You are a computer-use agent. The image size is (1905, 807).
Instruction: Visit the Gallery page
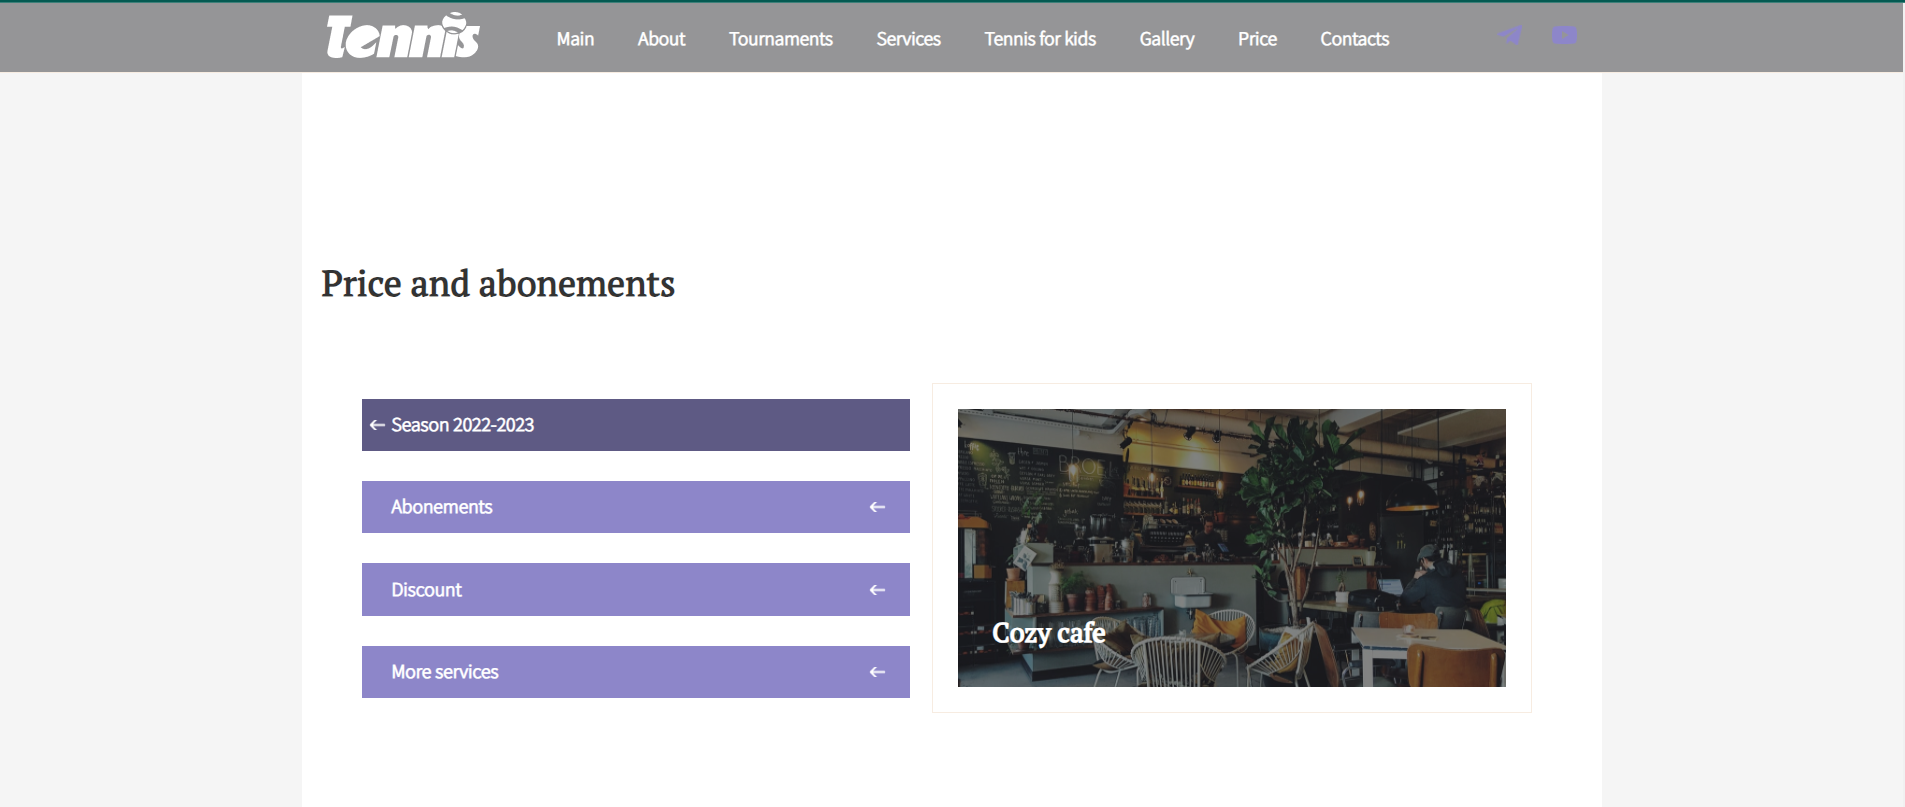click(1166, 39)
